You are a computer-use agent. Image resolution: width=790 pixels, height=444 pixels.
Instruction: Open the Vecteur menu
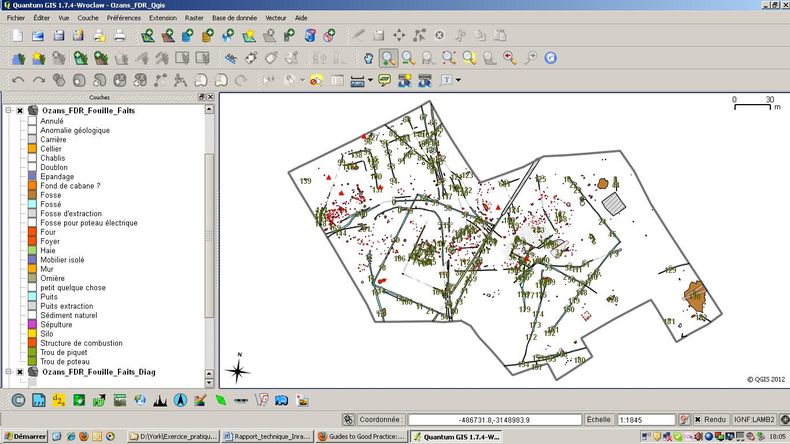pos(276,18)
